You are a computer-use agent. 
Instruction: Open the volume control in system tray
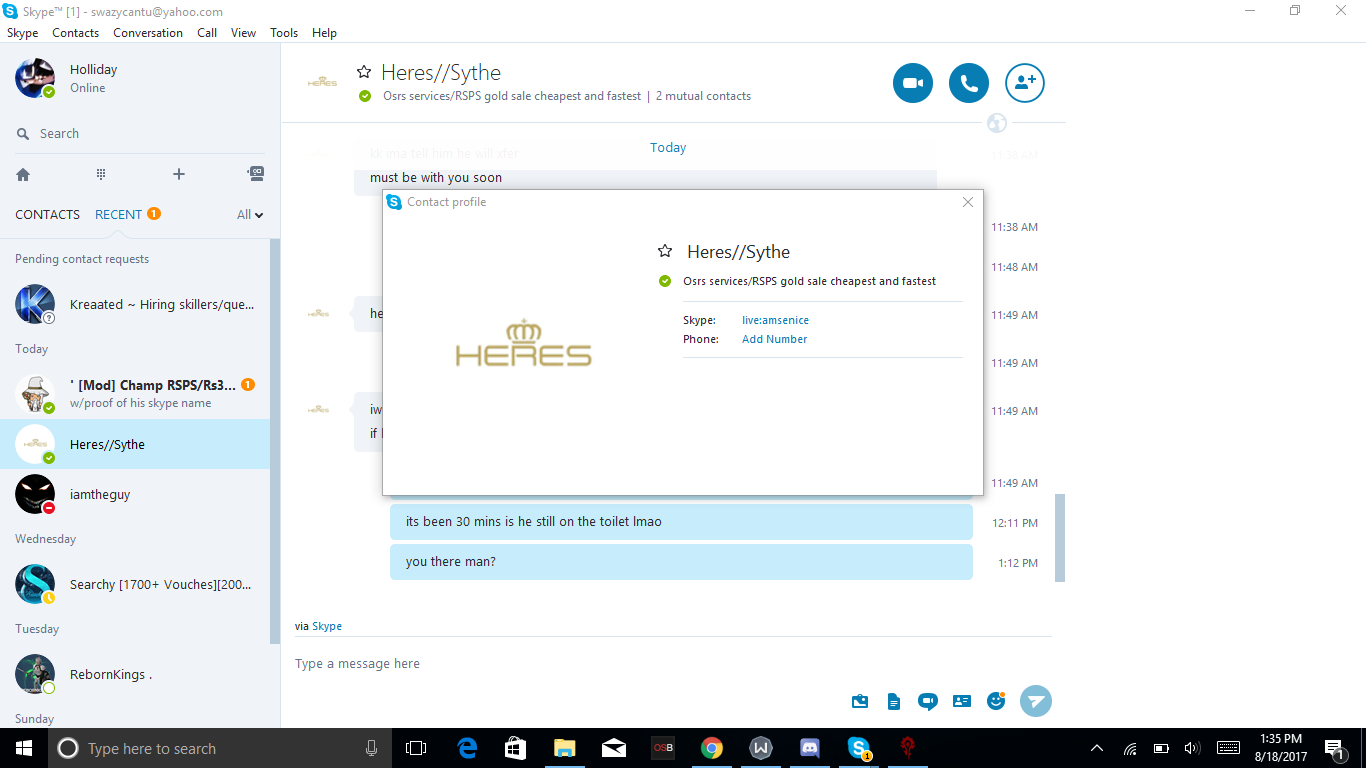pyautogui.click(x=1191, y=748)
